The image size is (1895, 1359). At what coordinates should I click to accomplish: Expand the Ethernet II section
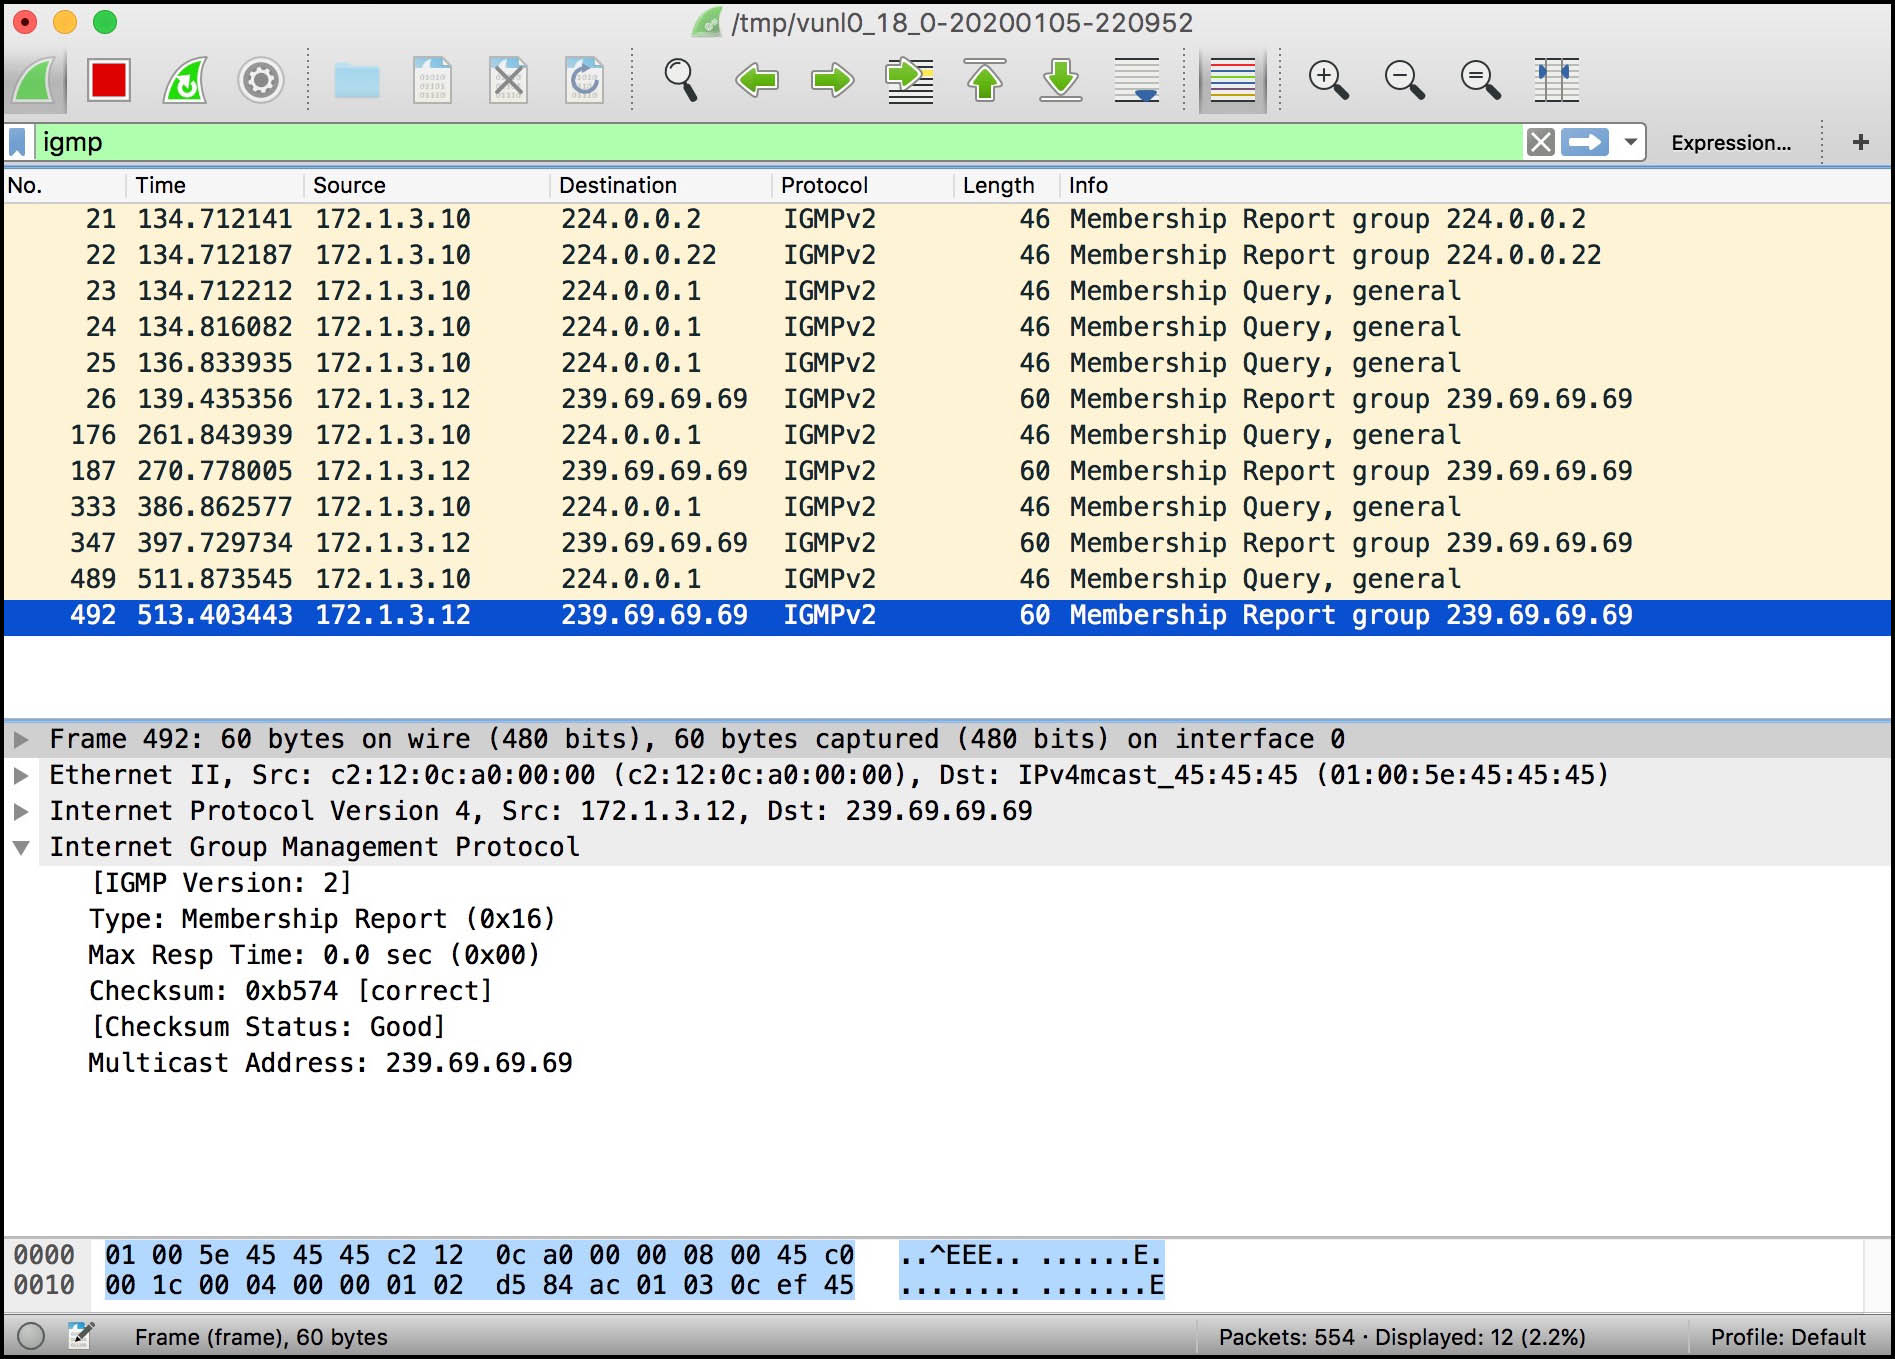click(x=21, y=776)
